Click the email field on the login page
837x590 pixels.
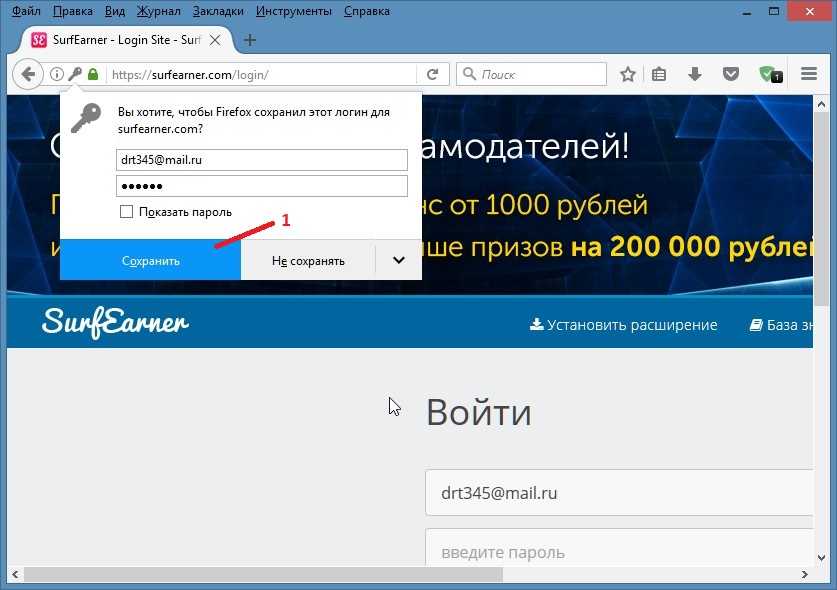coord(619,493)
